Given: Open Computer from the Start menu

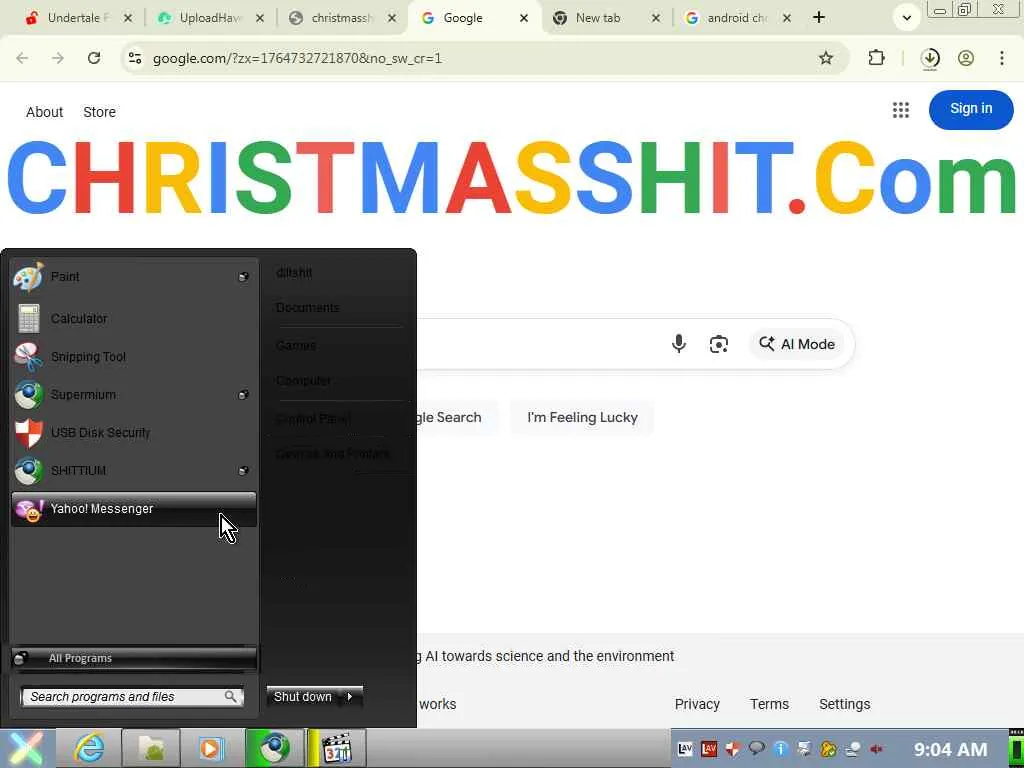Looking at the screenshot, I should [x=303, y=381].
